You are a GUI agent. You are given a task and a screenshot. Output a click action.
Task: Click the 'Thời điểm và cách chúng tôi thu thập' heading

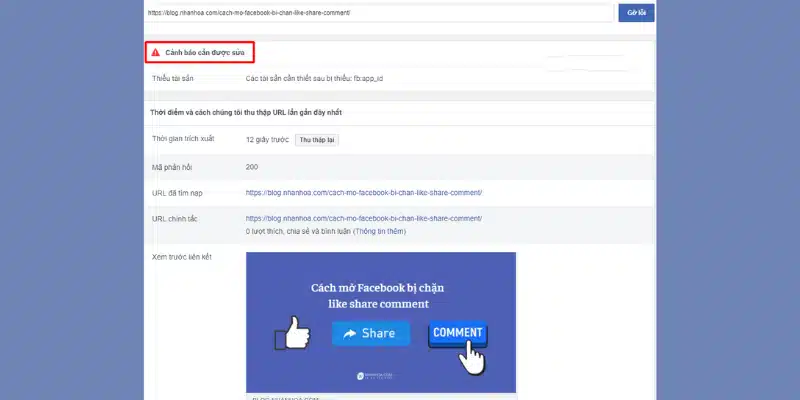click(246, 113)
